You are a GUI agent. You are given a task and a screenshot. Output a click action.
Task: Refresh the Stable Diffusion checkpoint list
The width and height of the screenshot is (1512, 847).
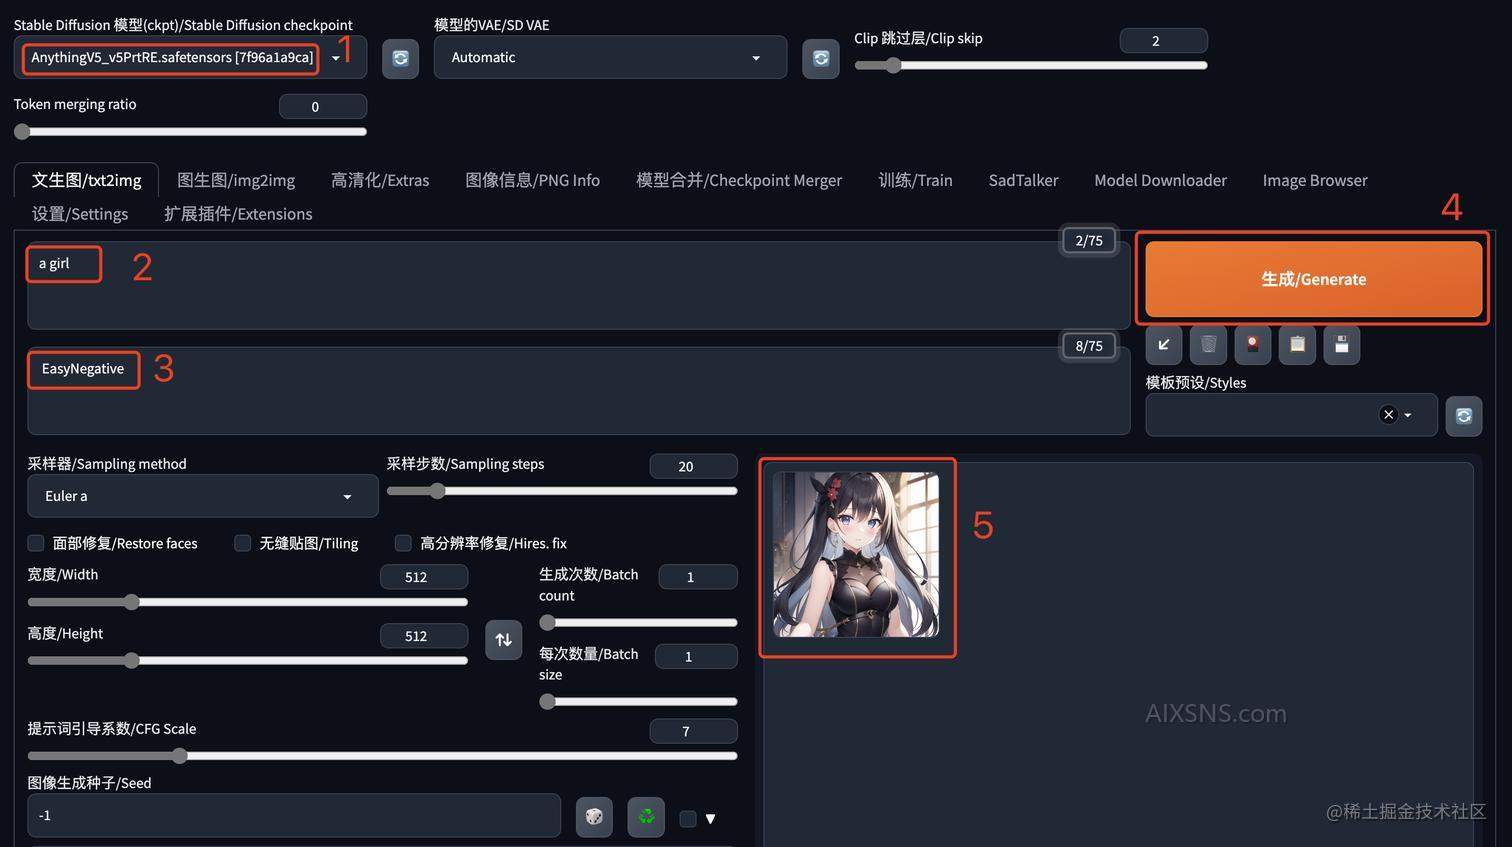(x=400, y=58)
